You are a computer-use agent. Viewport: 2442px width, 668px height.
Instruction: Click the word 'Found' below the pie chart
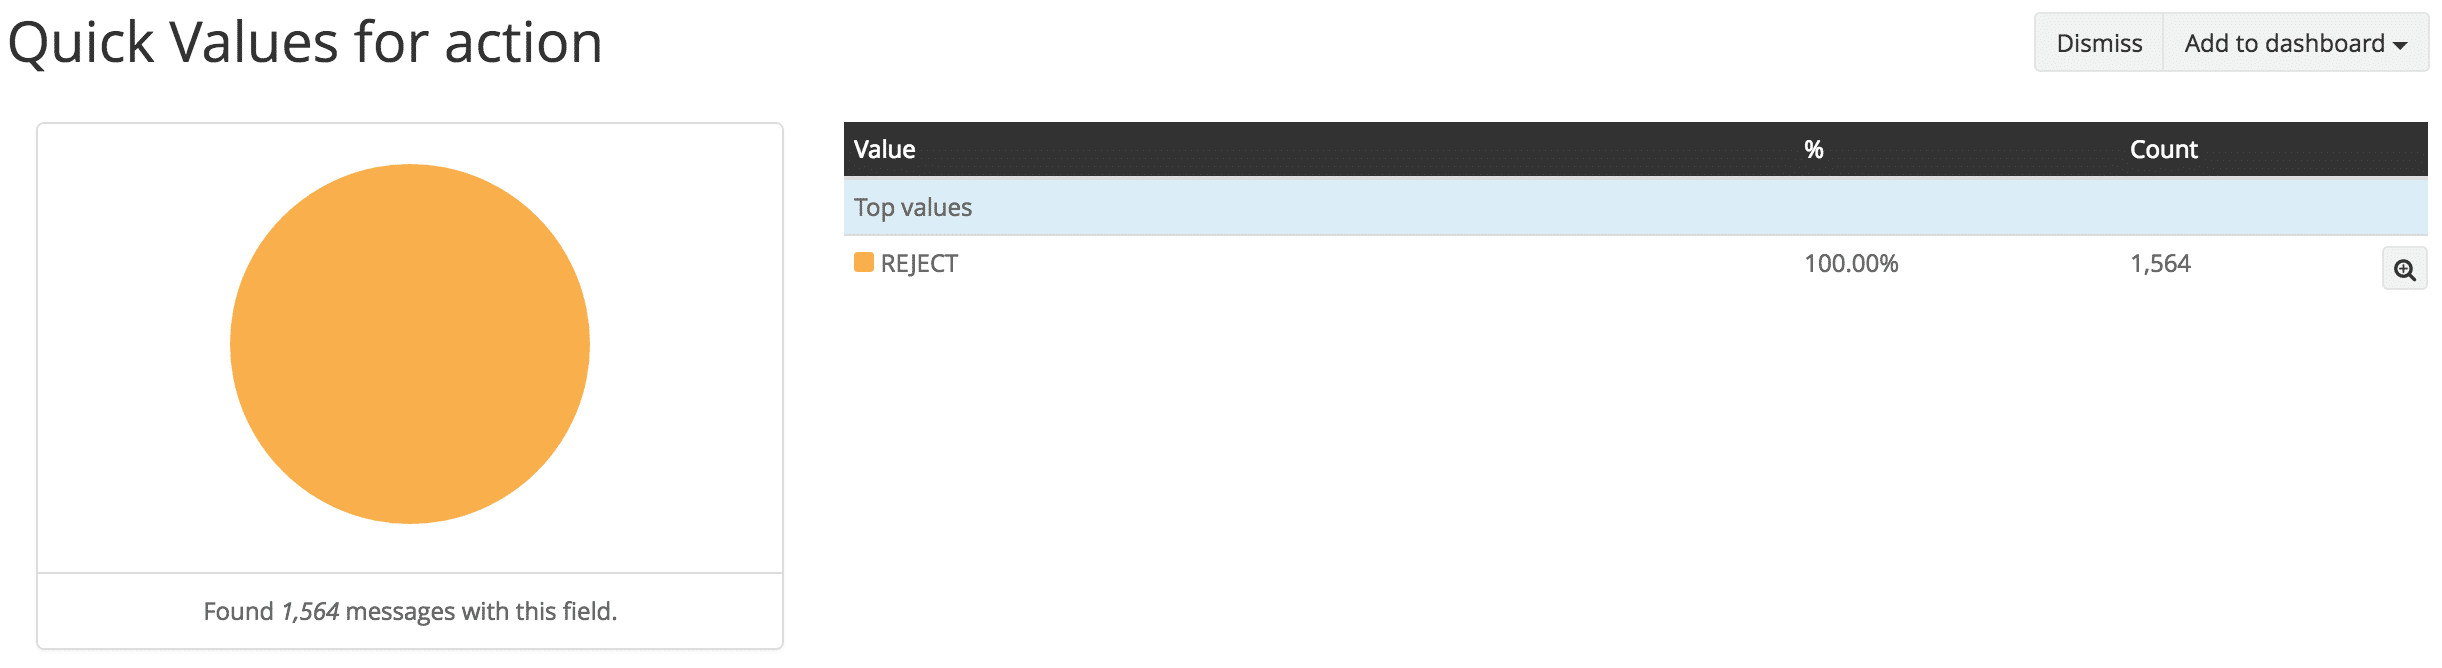[238, 611]
